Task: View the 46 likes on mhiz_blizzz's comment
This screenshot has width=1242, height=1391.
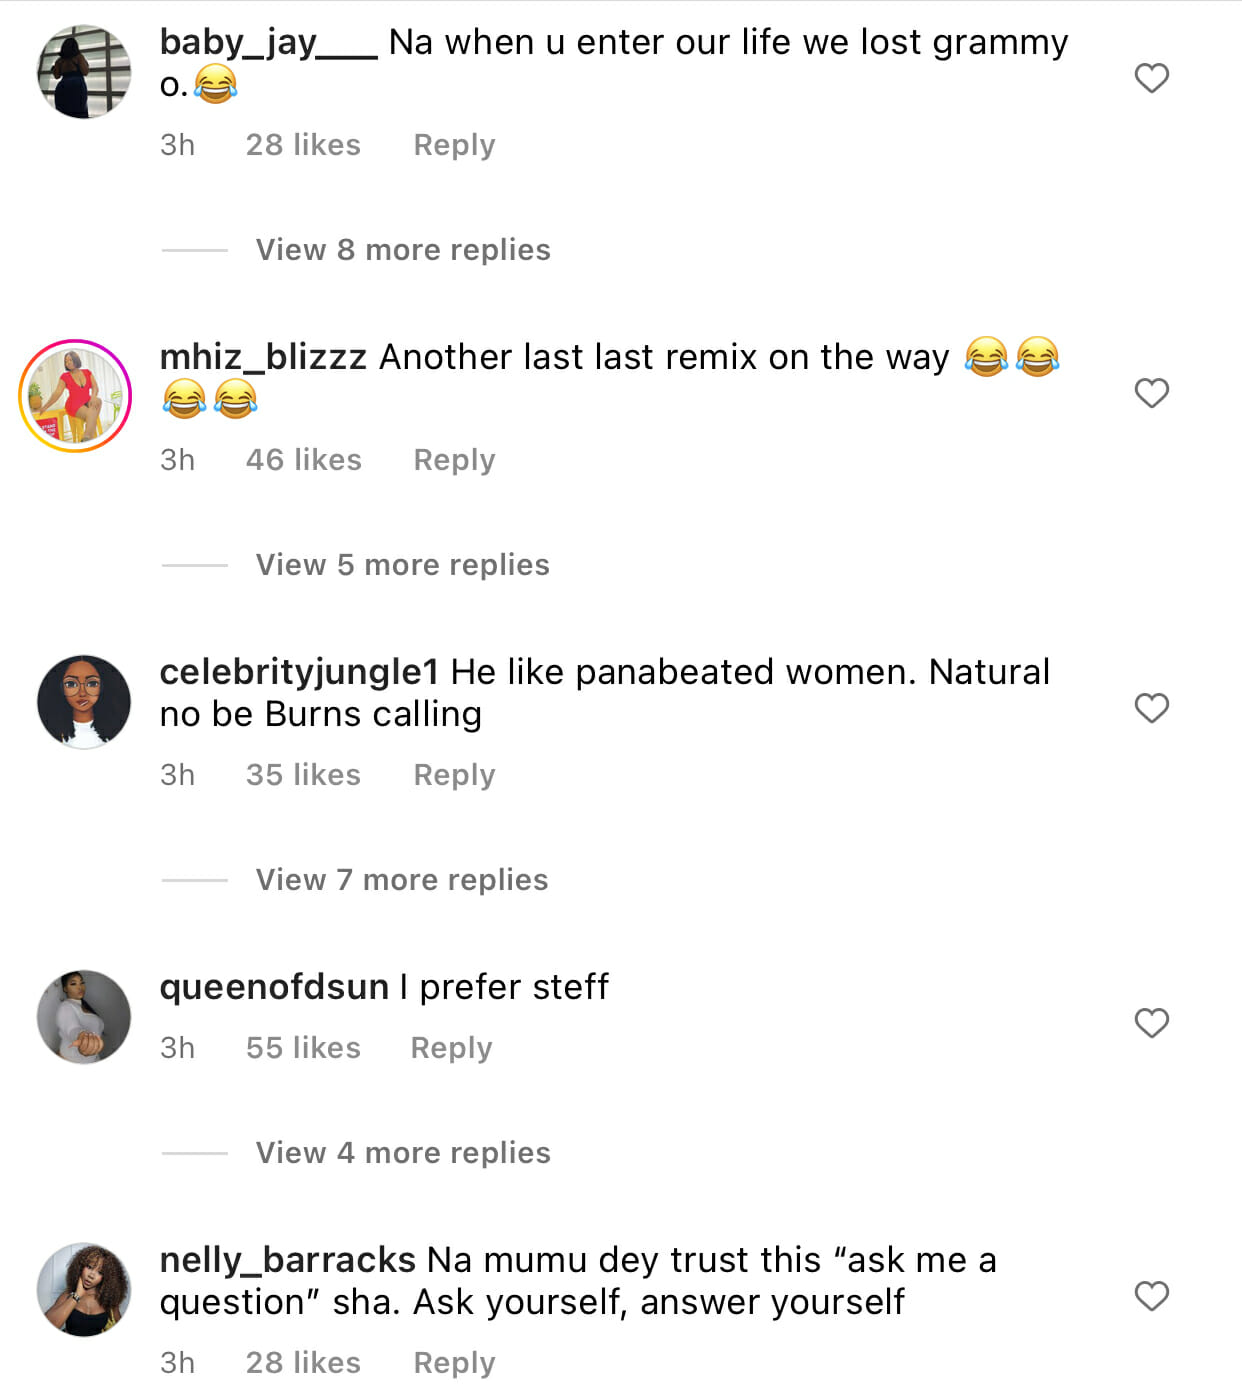Action: click(303, 460)
